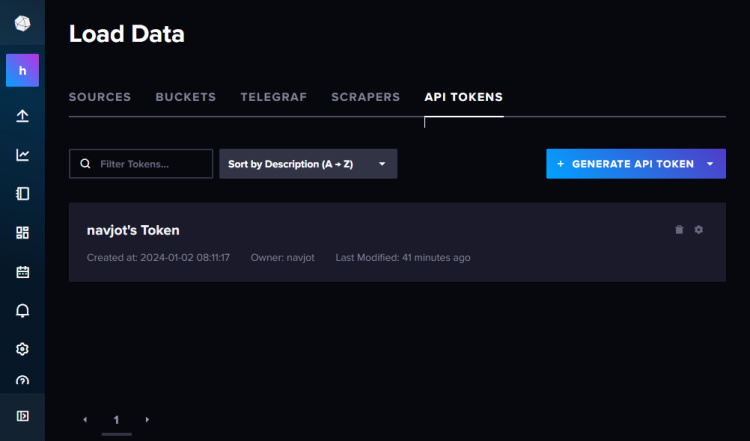The image size is (750, 441).
Task: Click the Filter Tokens search field
Action: click(x=141, y=164)
